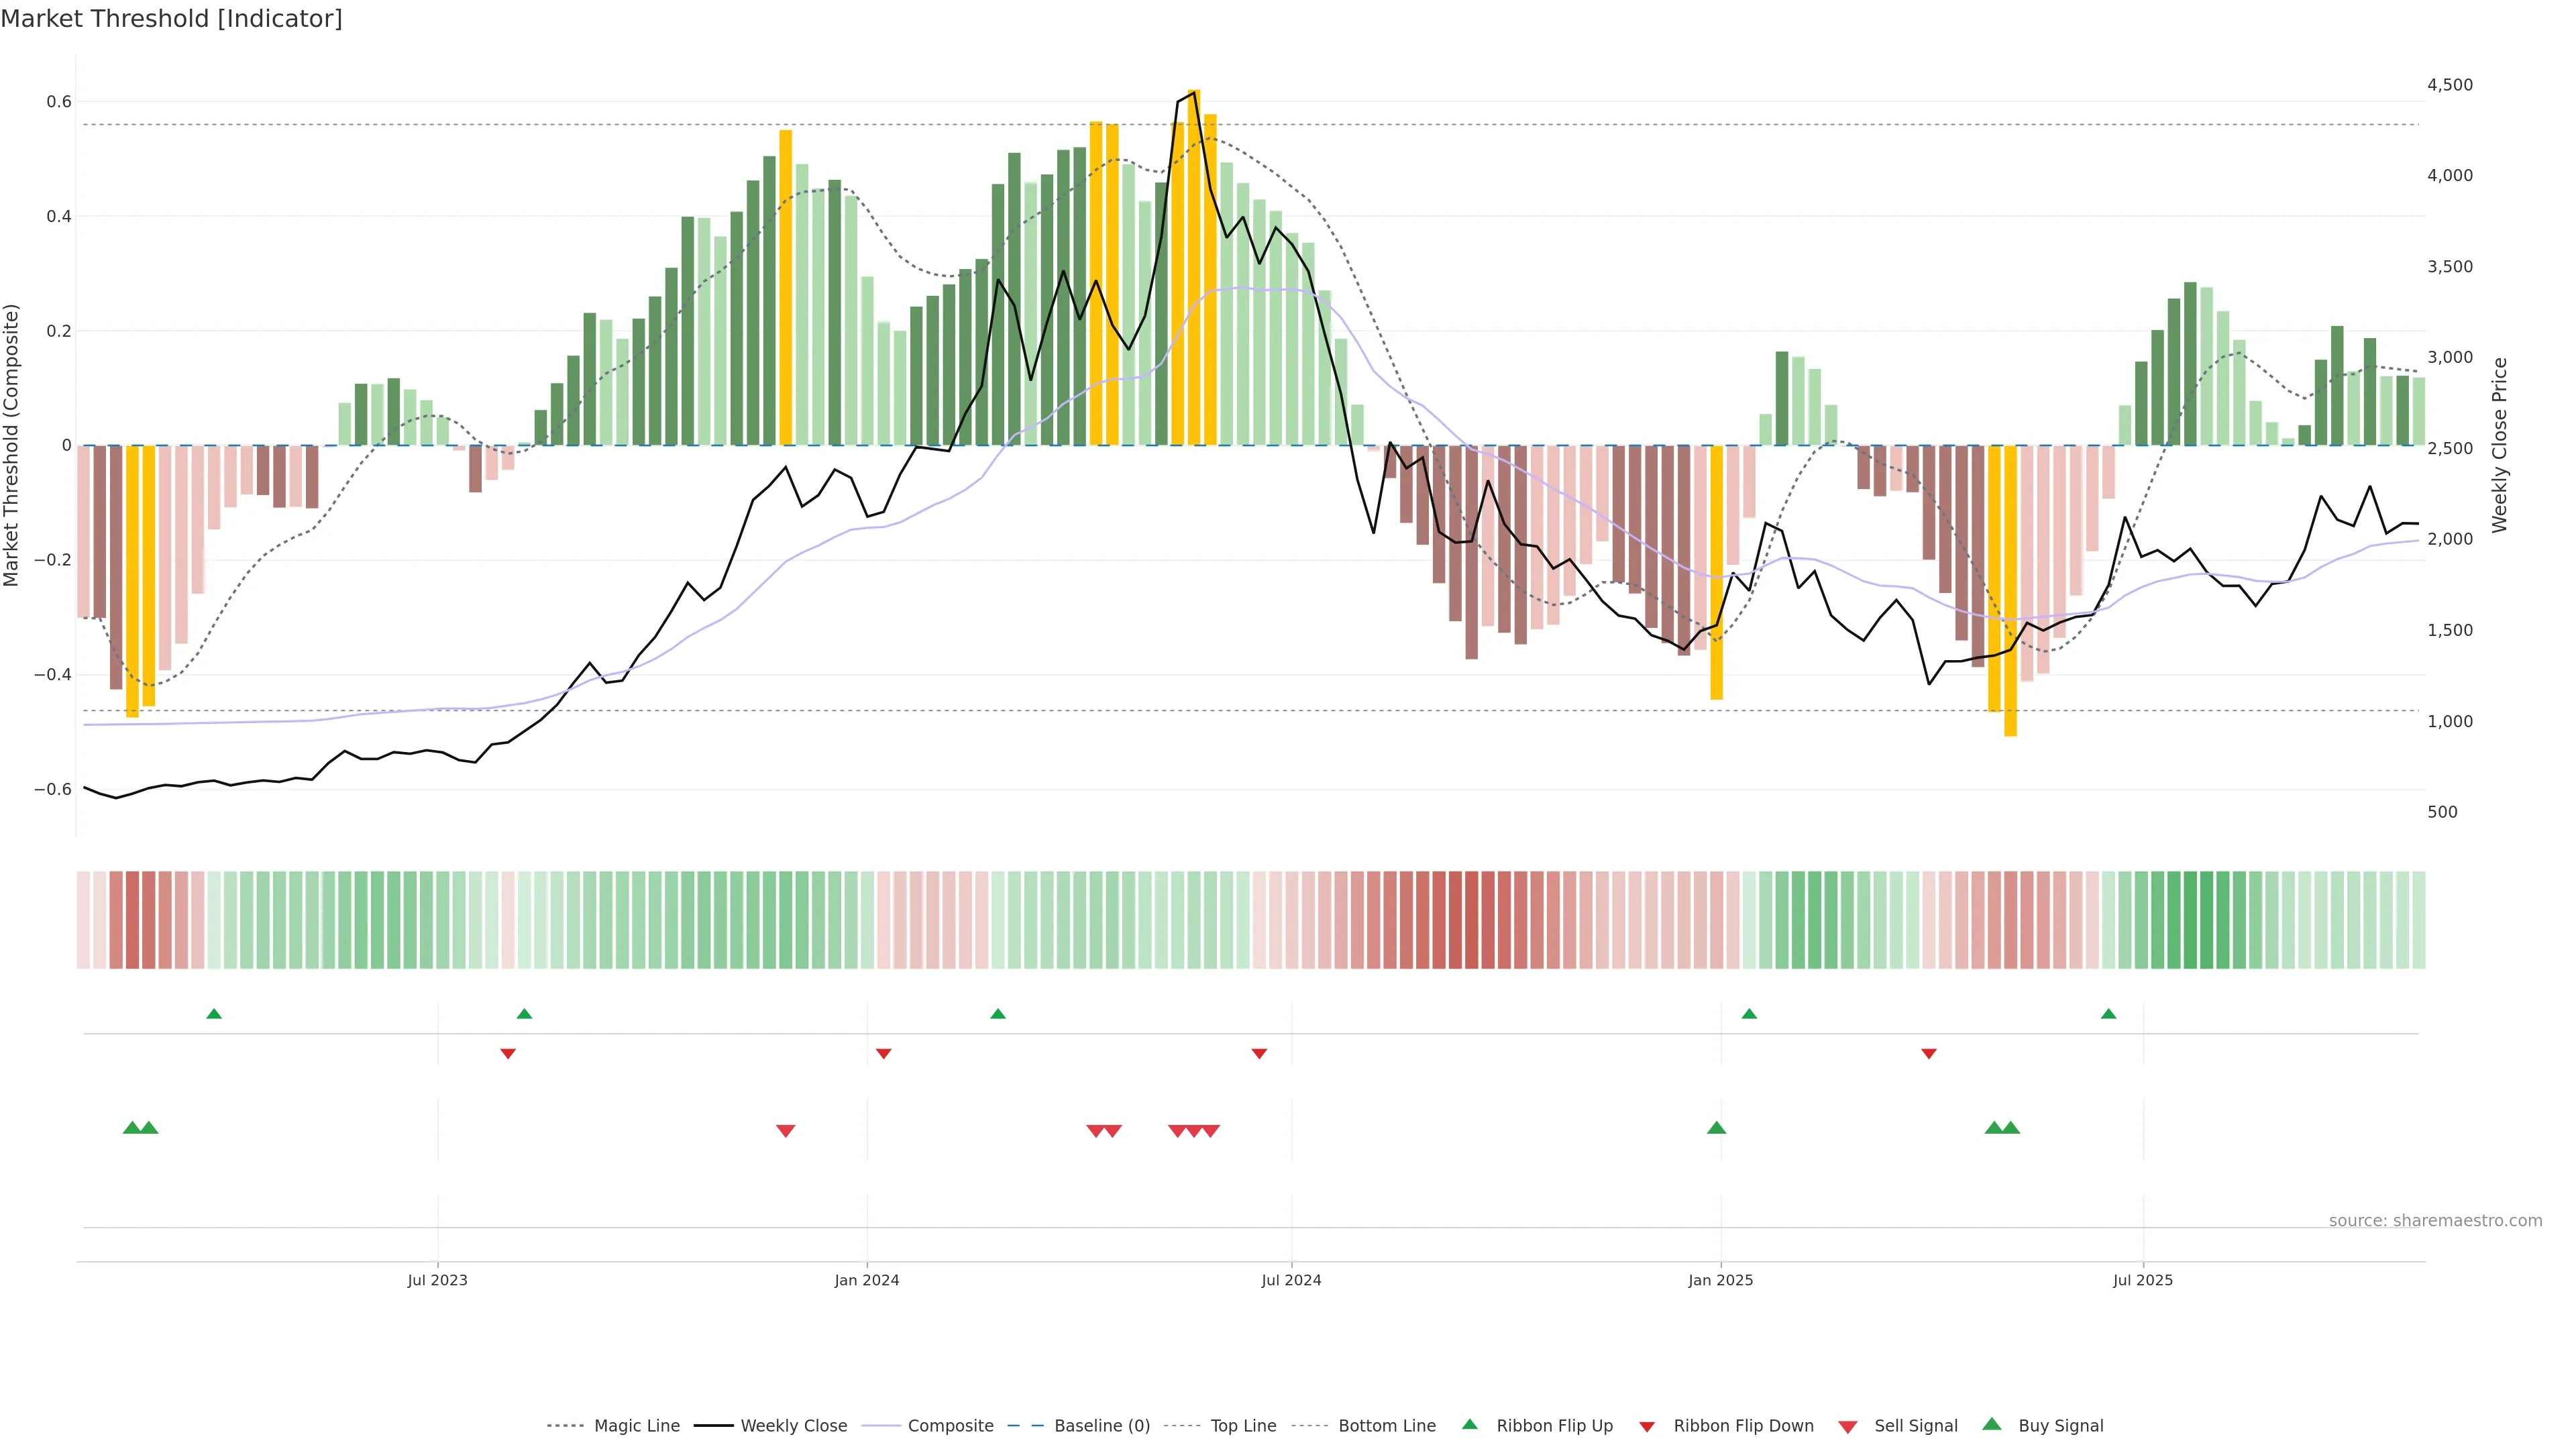Toggle the Top Line legend entry
This screenshot has height=1449, width=2576.
tap(1243, 1426)
